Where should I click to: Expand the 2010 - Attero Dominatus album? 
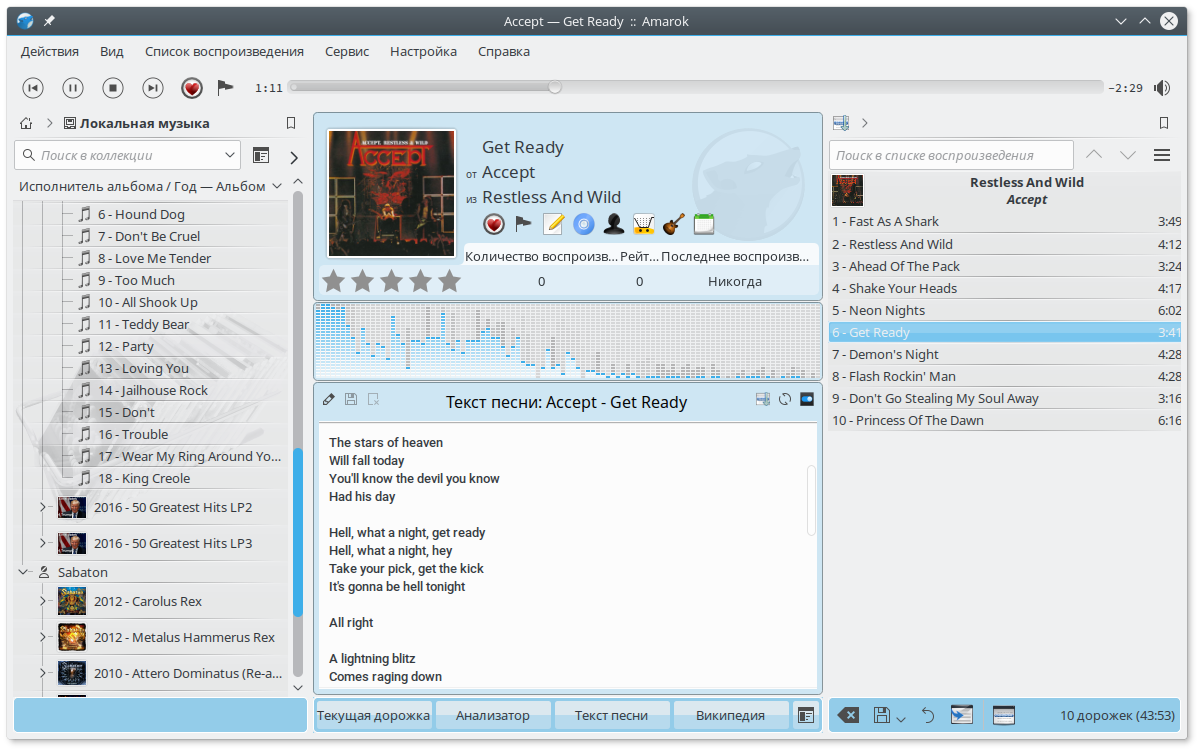click(42, 673)
